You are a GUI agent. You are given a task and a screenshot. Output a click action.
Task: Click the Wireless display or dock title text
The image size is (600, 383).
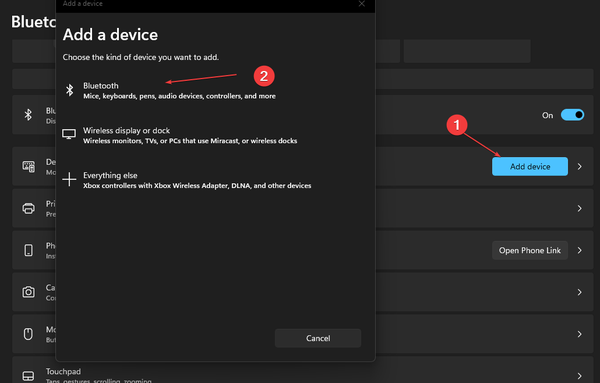127,130
